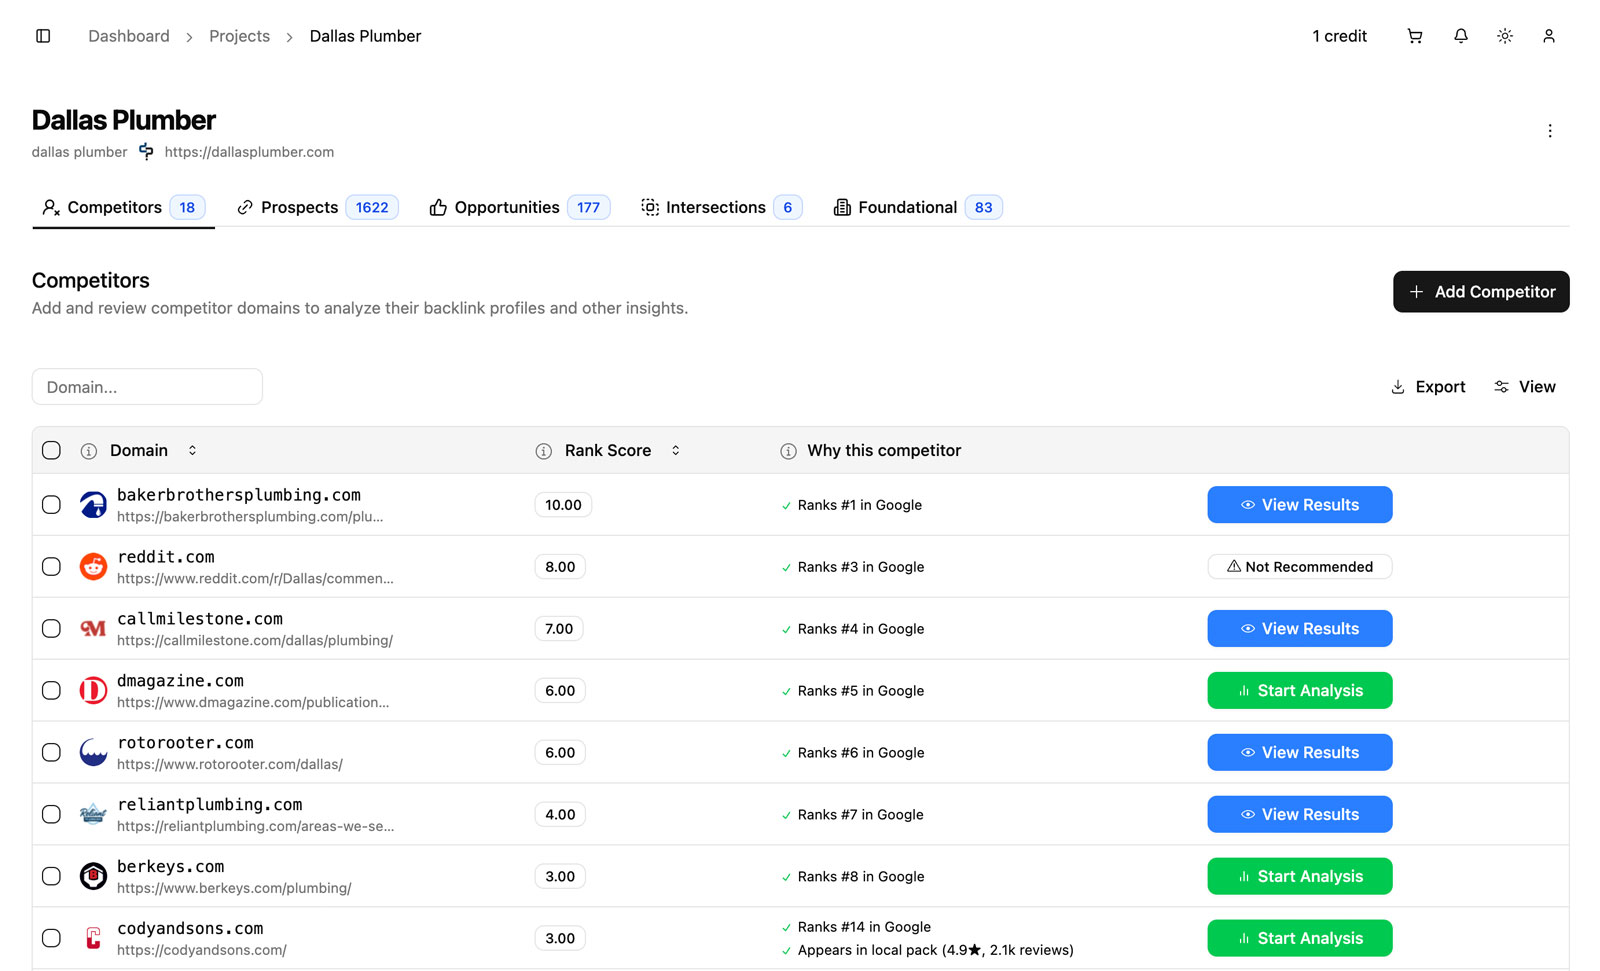Sort by the Rank Score column arrows
The width and height of the screenshot is (1600, 971).
[676, 451]
